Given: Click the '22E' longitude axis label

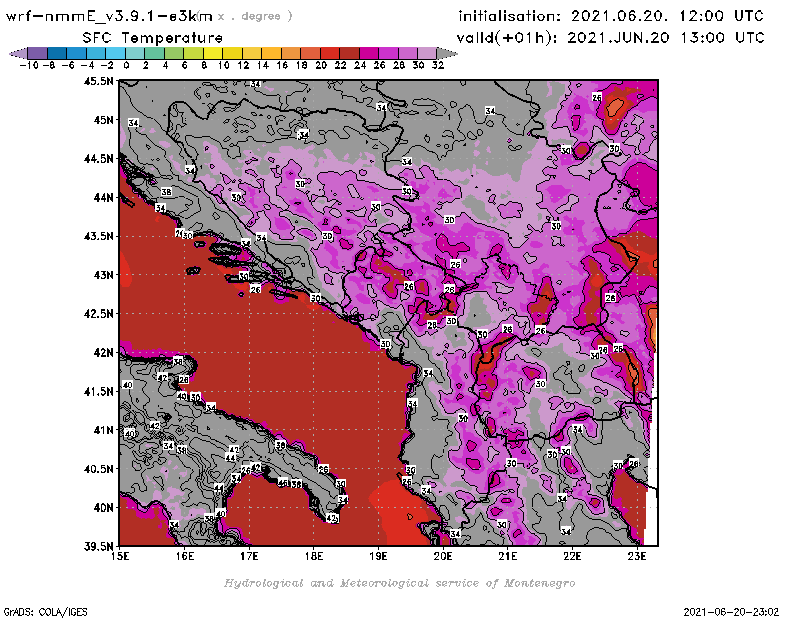Looking at the screenshot, I should pyautogui.click(x=572, y=556).
